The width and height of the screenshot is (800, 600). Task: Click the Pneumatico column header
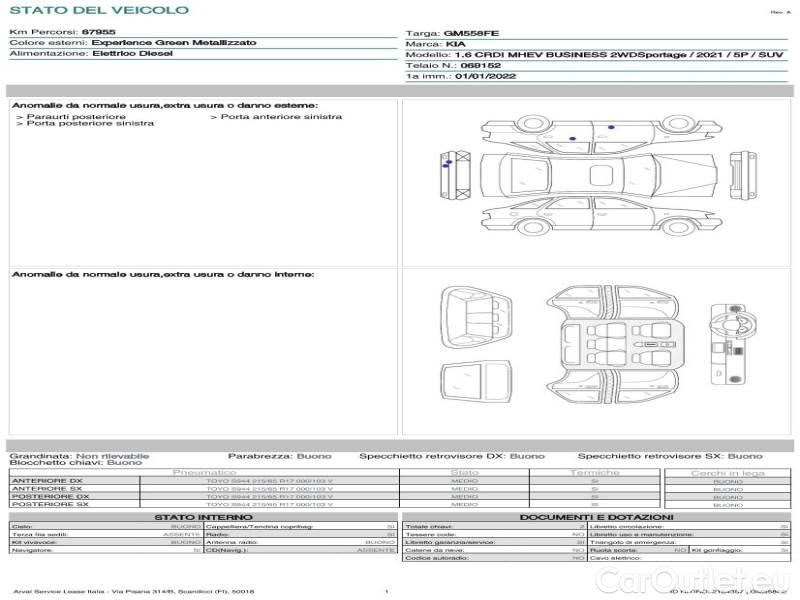click(x=205, y=472)
